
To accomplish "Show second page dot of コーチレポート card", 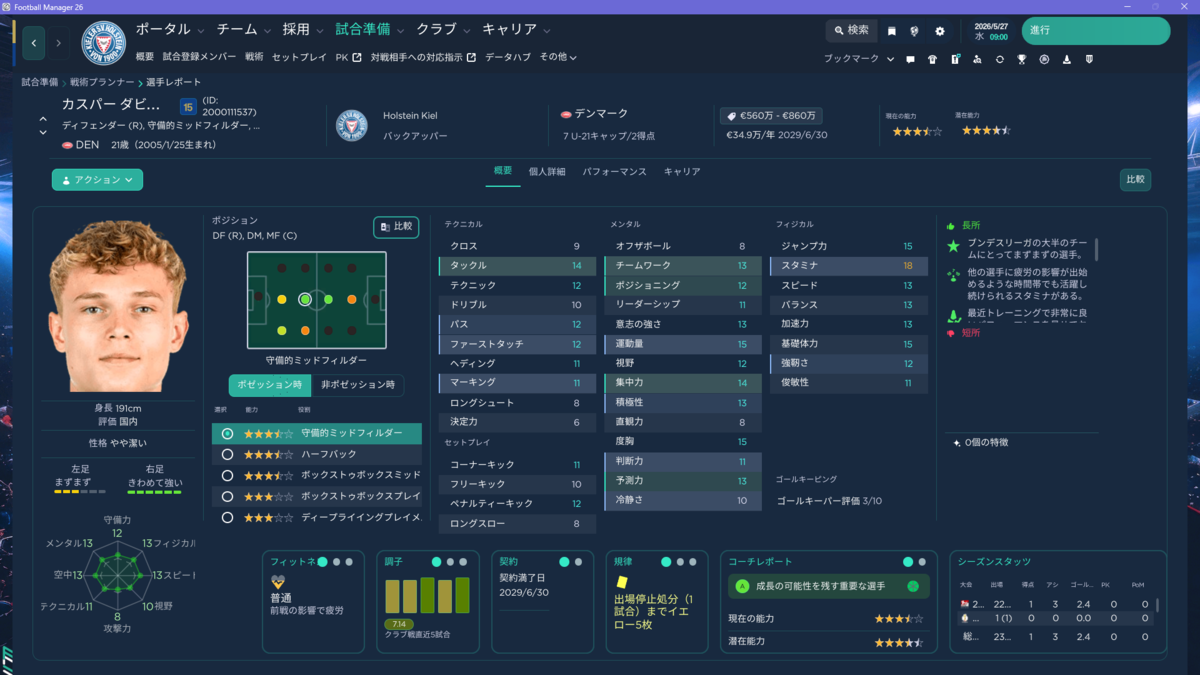I will tap(922, 562).
